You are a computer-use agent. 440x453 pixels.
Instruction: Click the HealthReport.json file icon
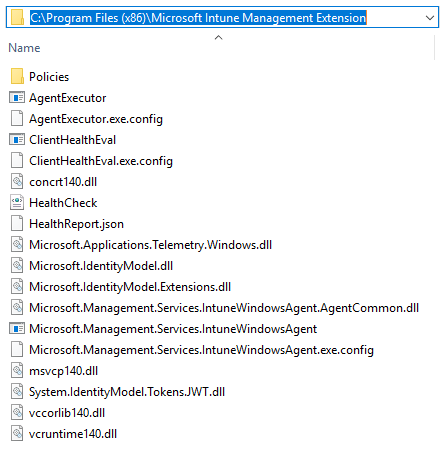pyautogui.click(x=17, y=224)
